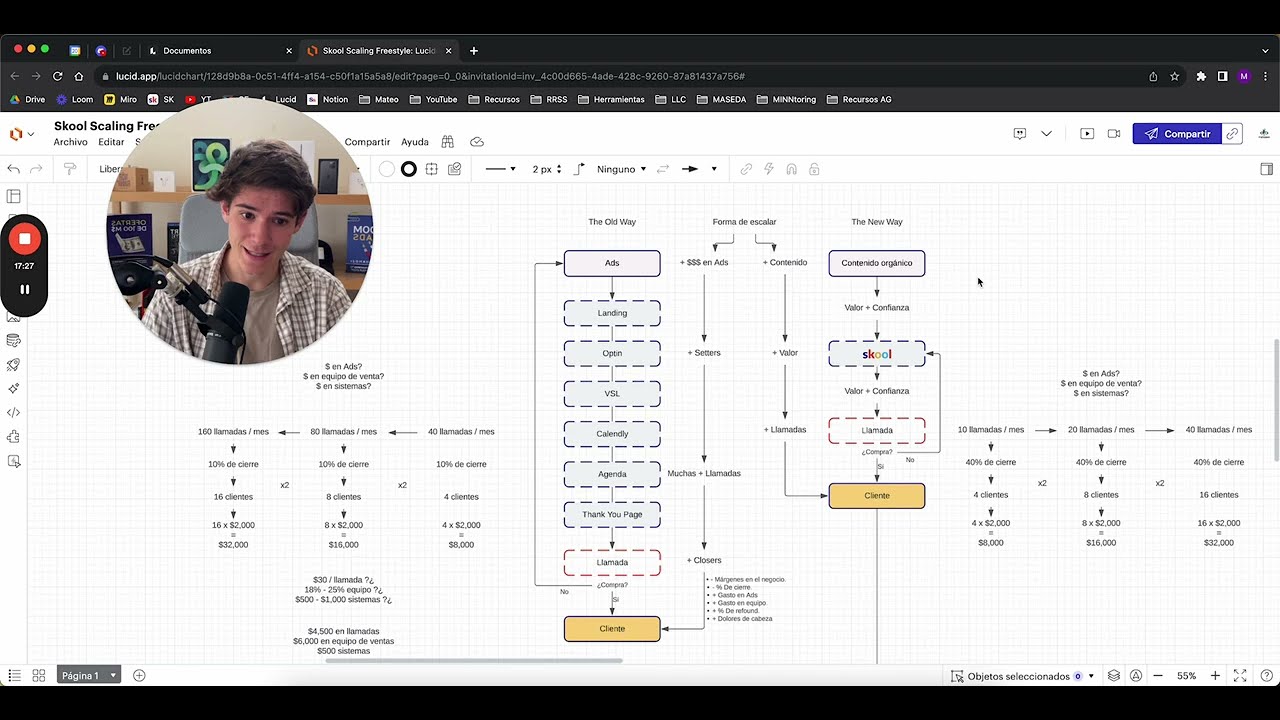Open page grid view icon
Image resolution: width=1280 pixels, height=720 pixels.
click(x=38, y=676)
